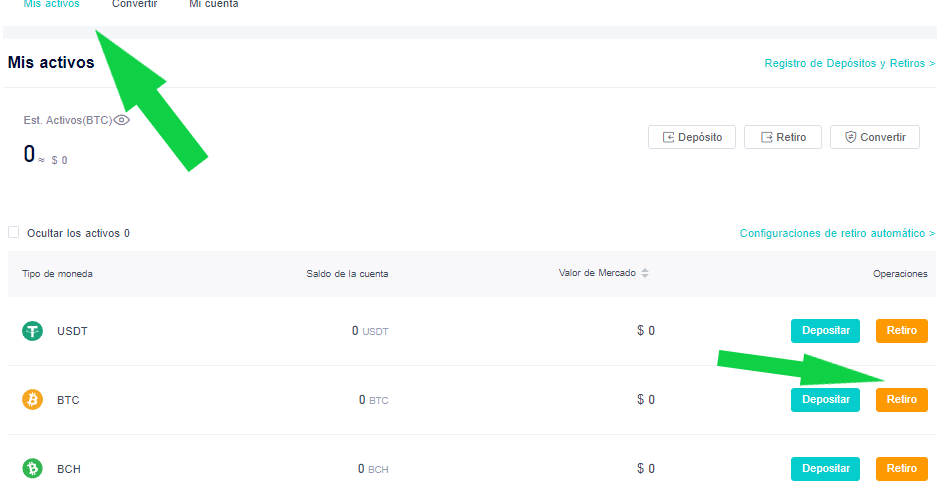937x492 pixels.
Task: Switch to the Convertir tab
Action: [x=134, y=4]
